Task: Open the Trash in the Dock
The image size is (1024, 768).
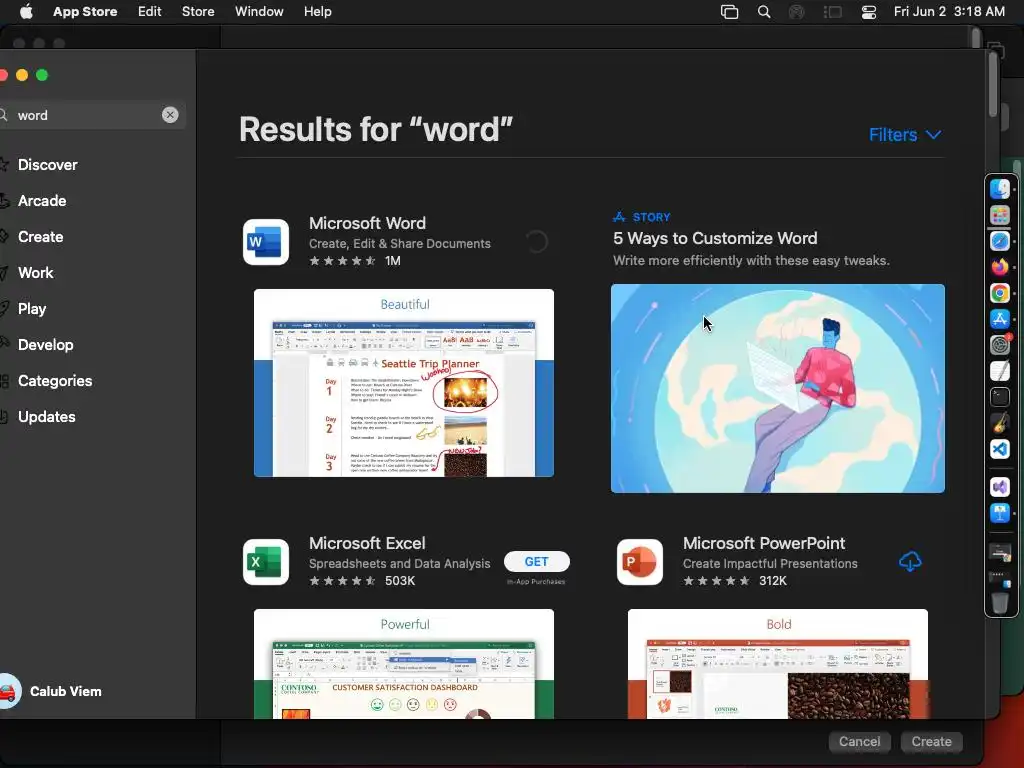Action: [1000, 603]
